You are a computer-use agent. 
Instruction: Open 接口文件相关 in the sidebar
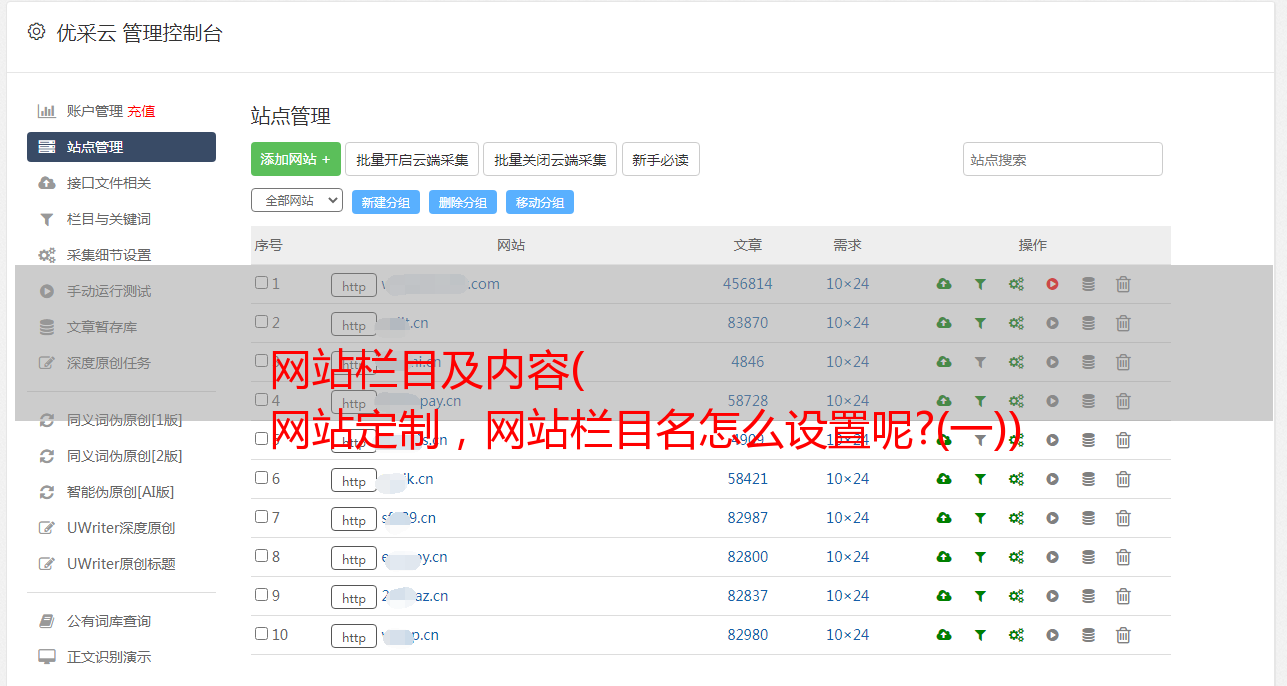(x=109, y=183)
